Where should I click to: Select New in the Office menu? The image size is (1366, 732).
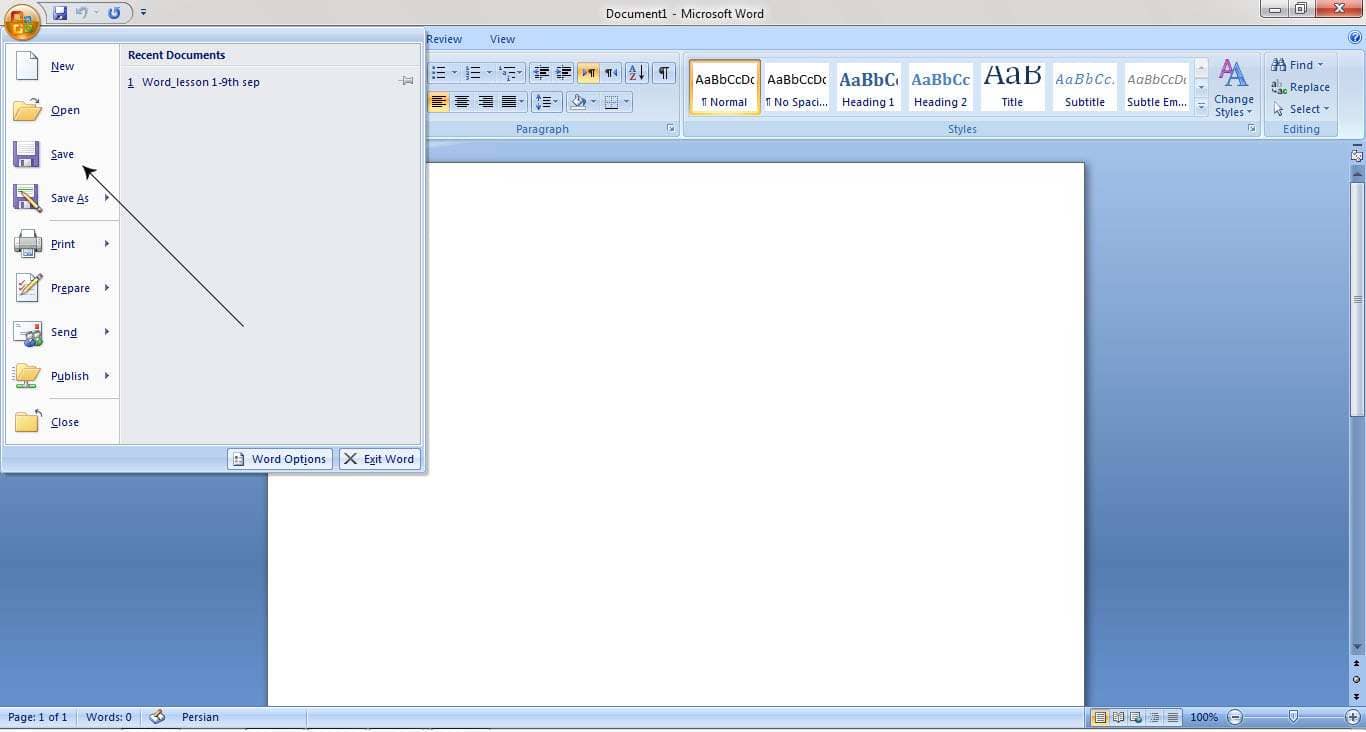pyautogui.click(x=62, y=66)
